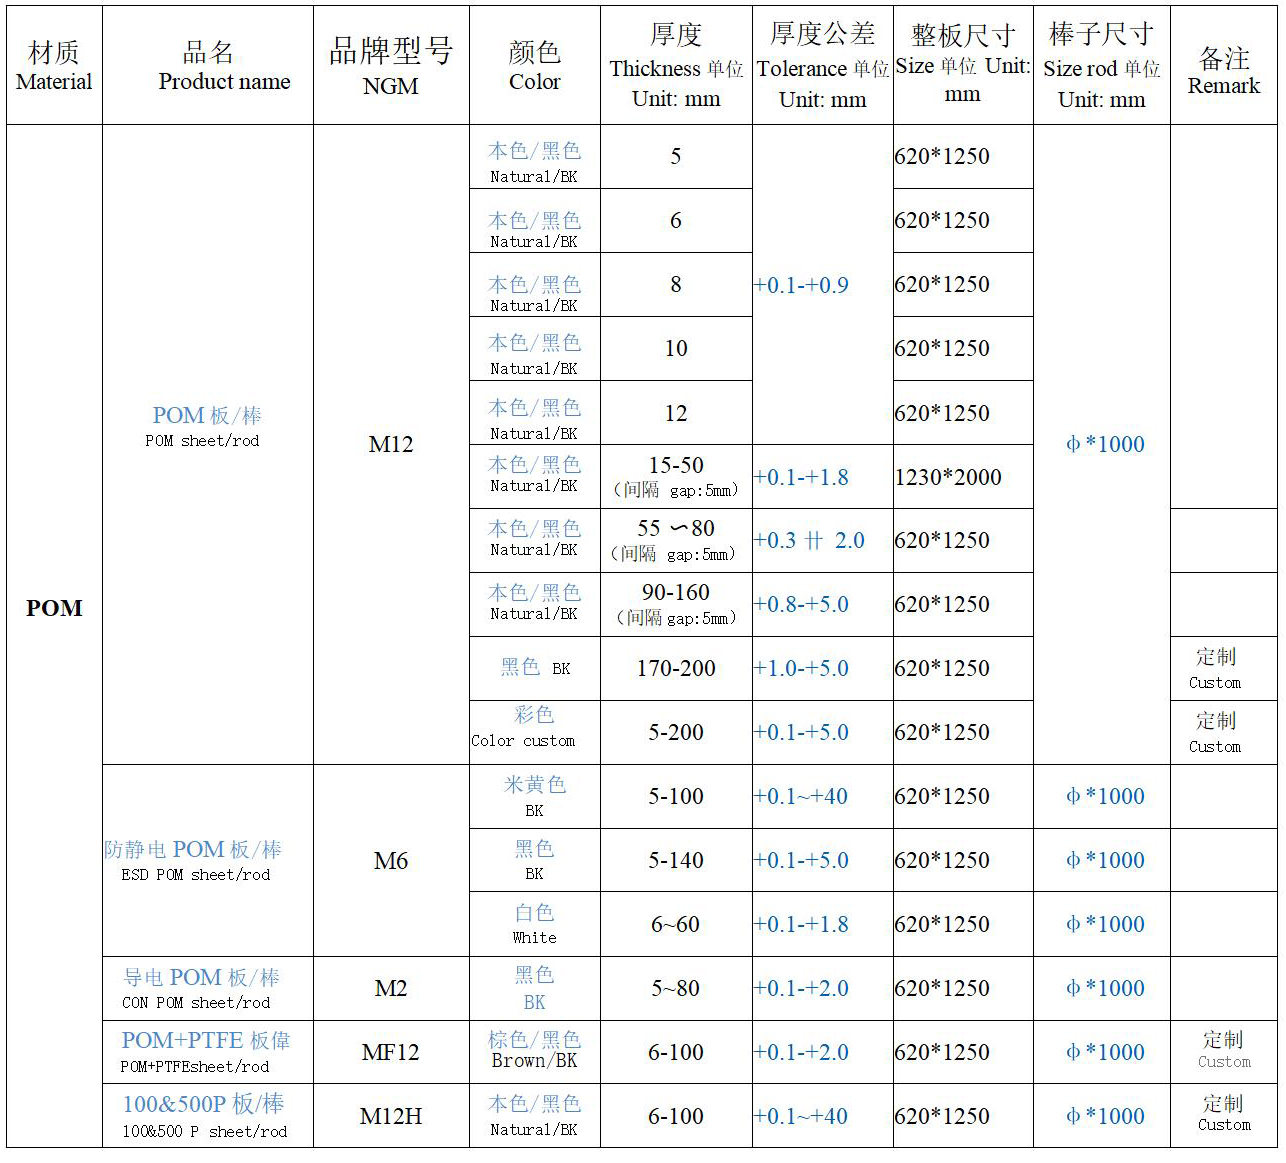The width and height of the screenshot is (1286, 1163).
Task: Click the Product name header
Action: tap(222, 64)
